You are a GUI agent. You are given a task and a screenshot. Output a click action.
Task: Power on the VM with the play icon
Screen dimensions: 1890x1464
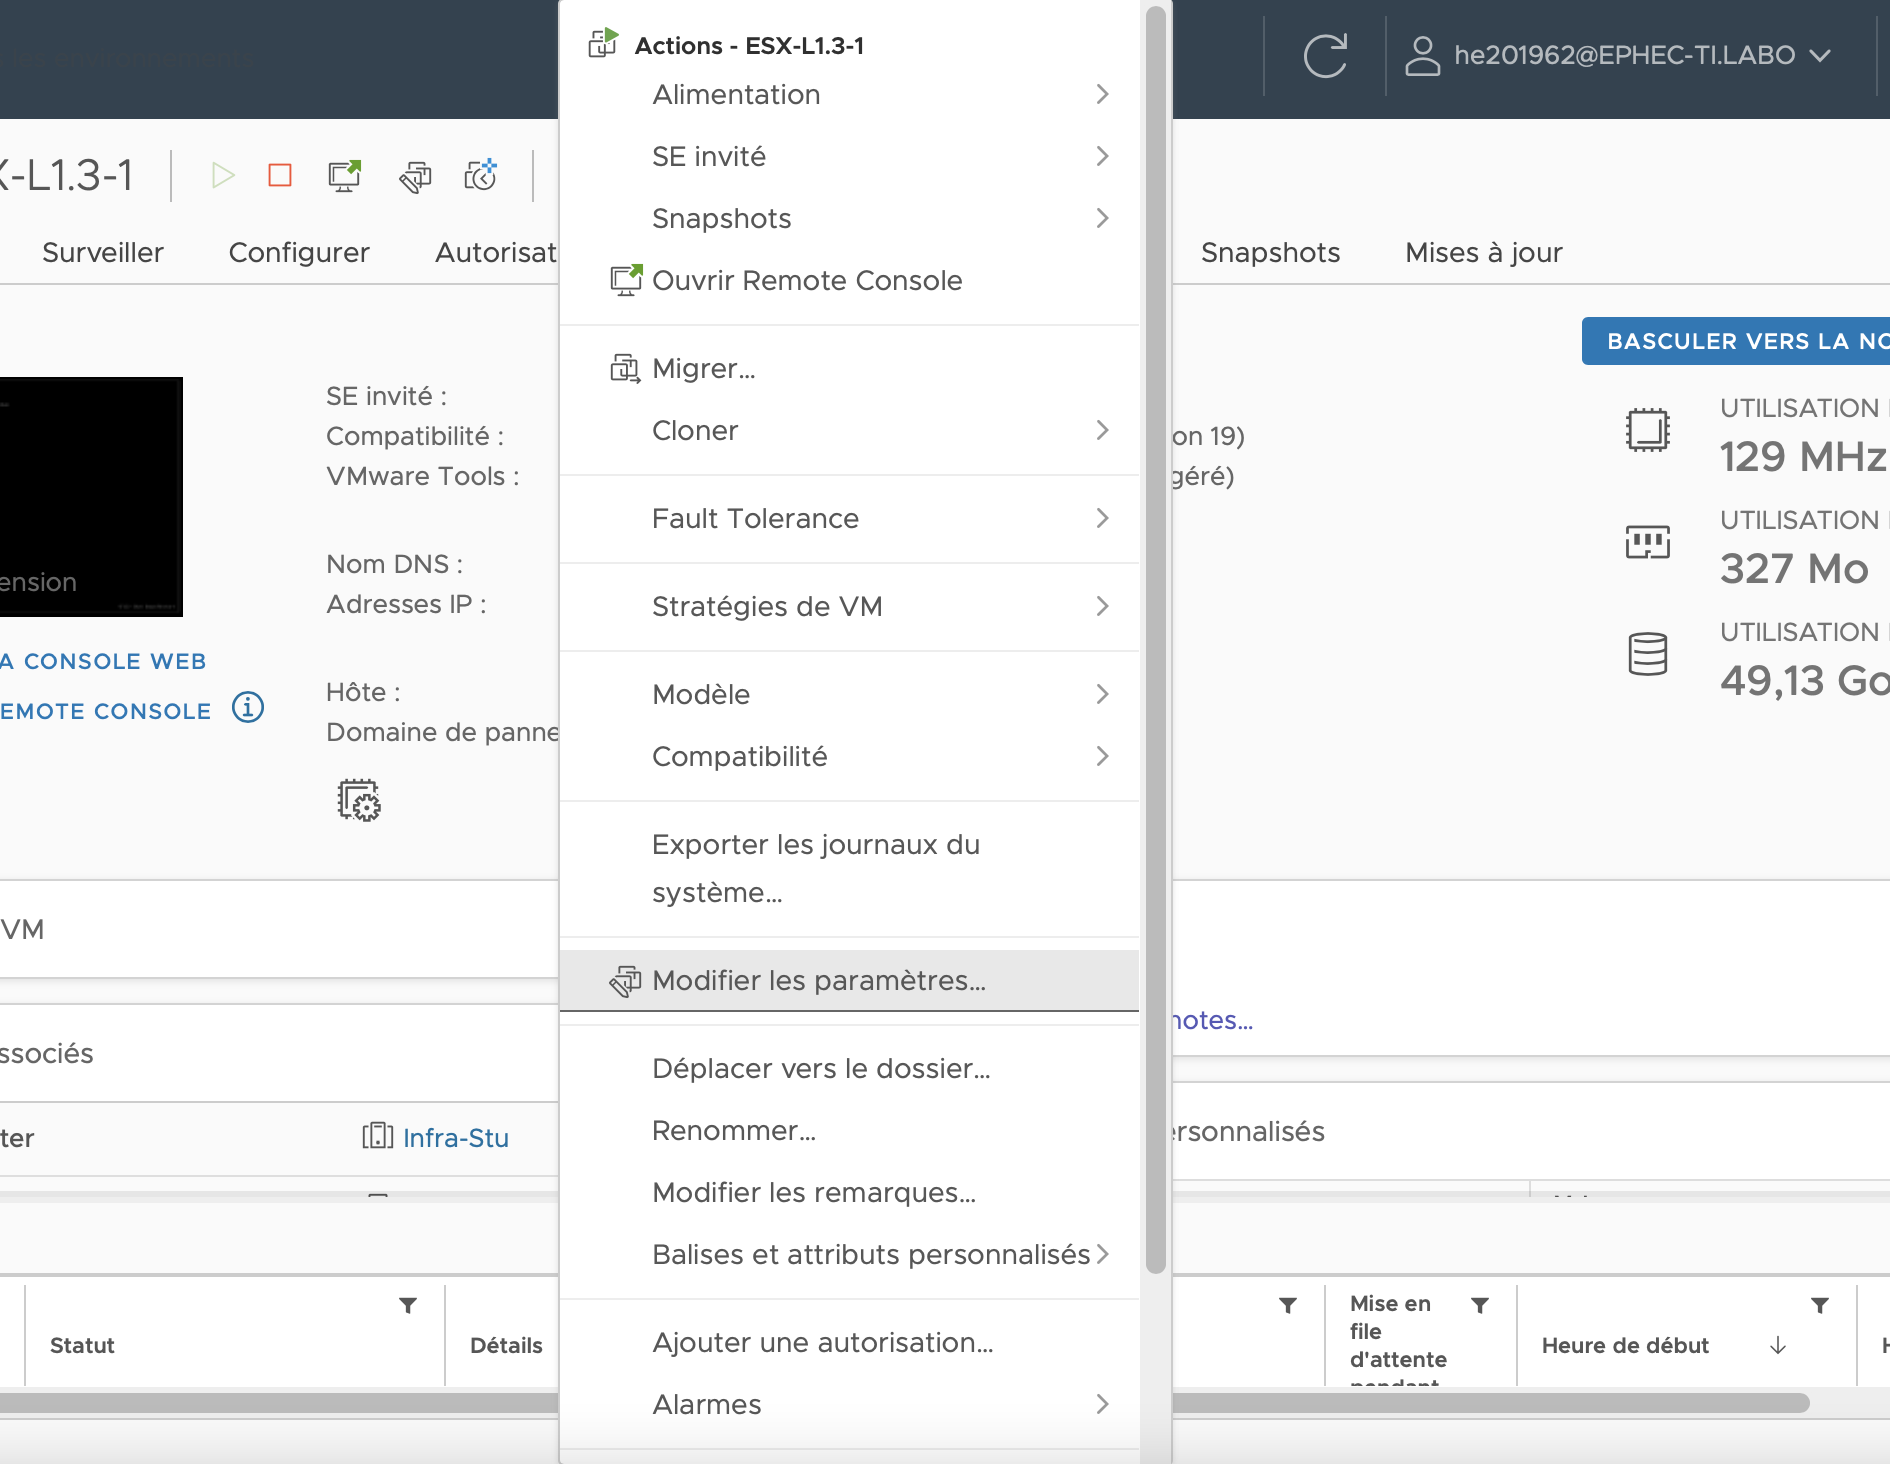click(223, 176)
